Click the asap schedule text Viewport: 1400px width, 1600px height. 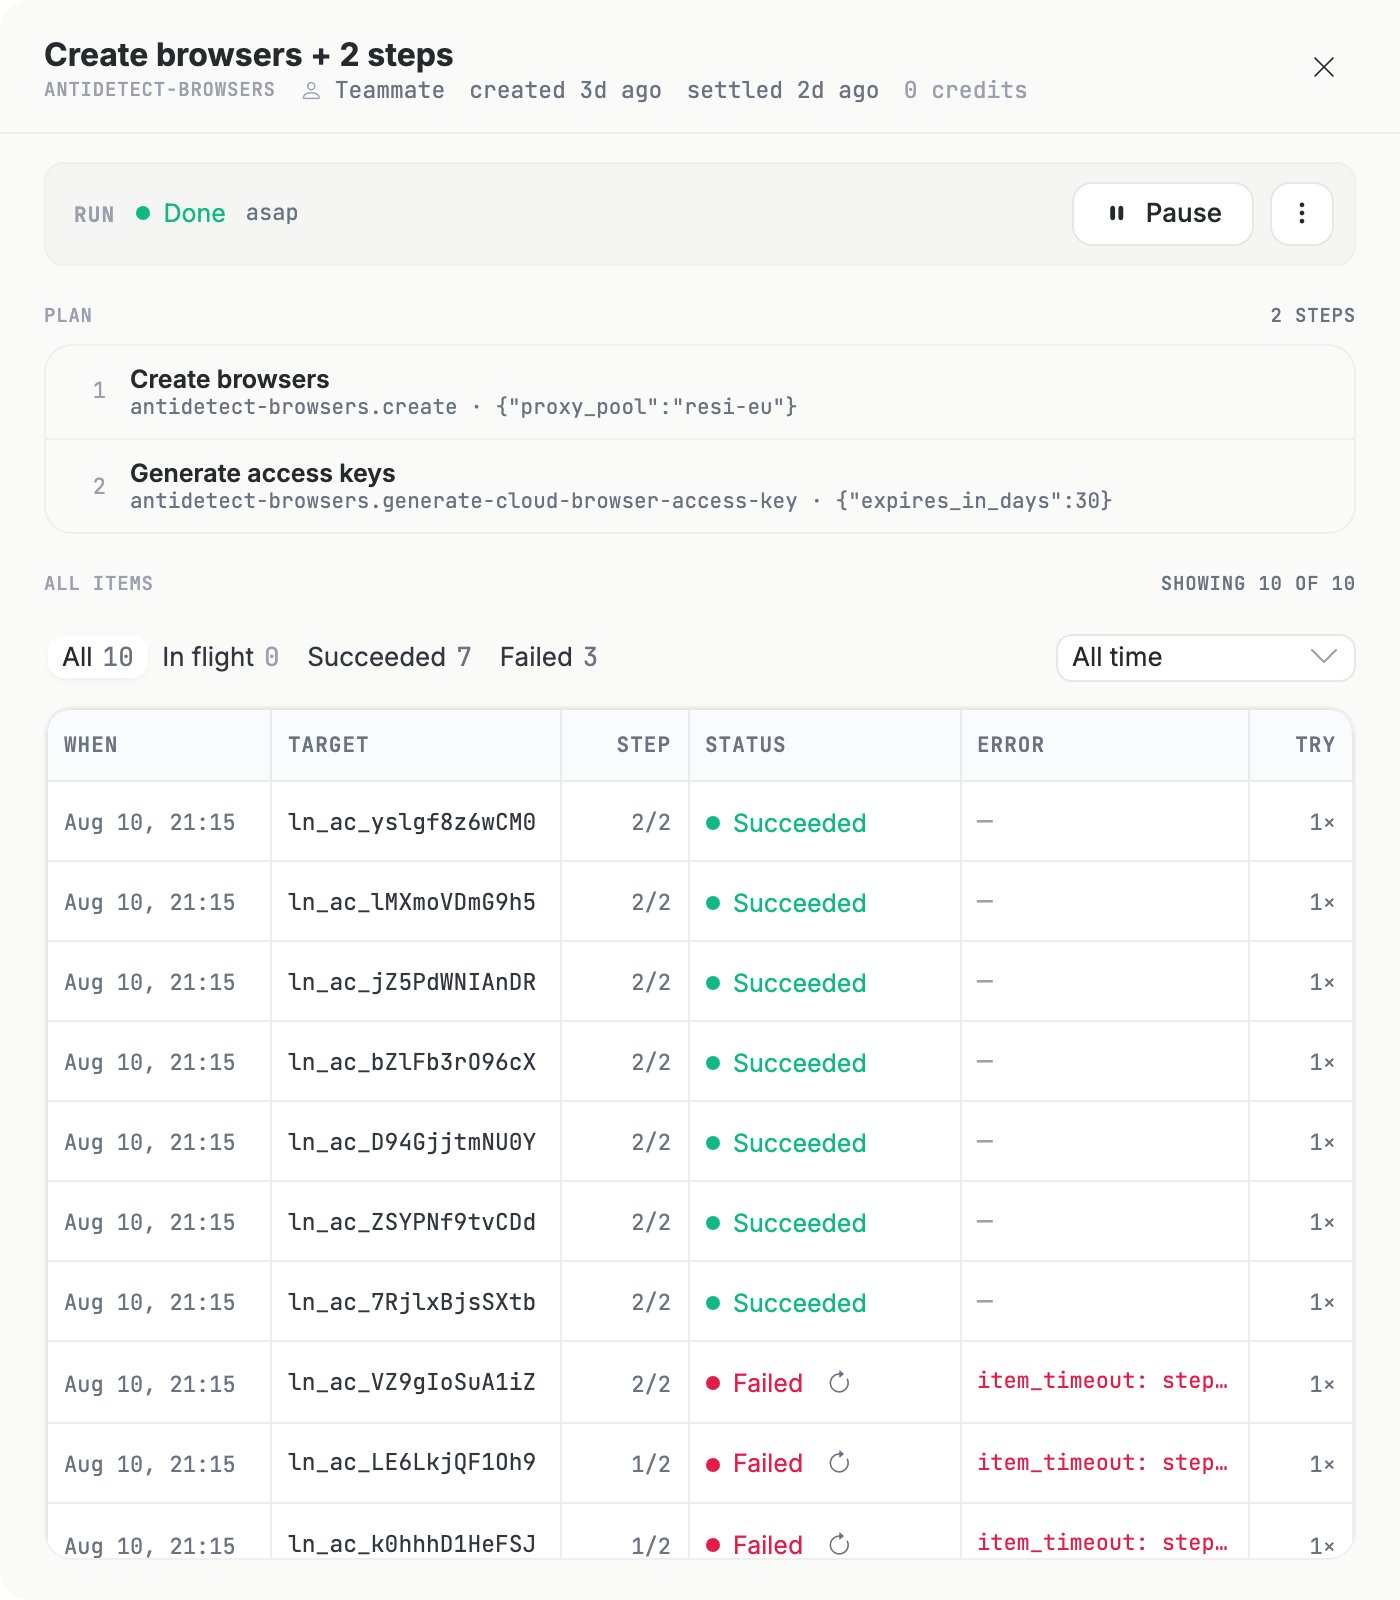tap(272, 213)
